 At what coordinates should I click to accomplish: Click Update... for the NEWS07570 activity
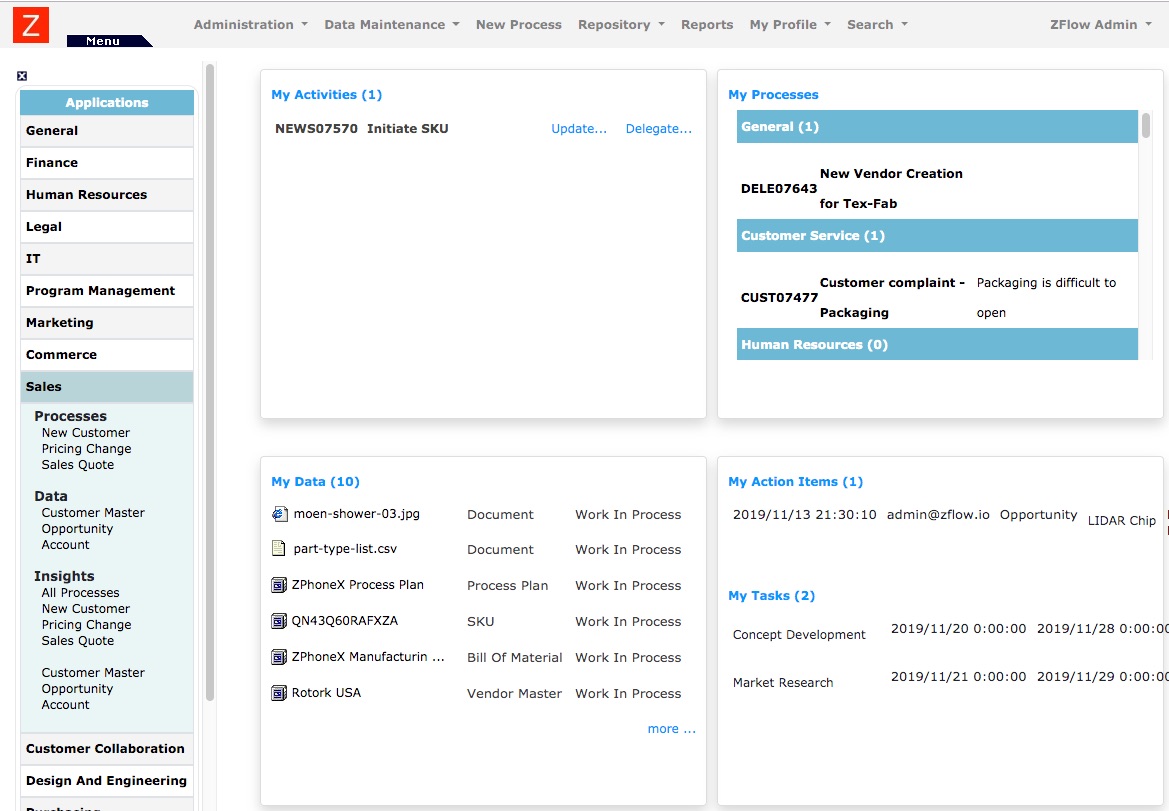(x=579, y=128)
